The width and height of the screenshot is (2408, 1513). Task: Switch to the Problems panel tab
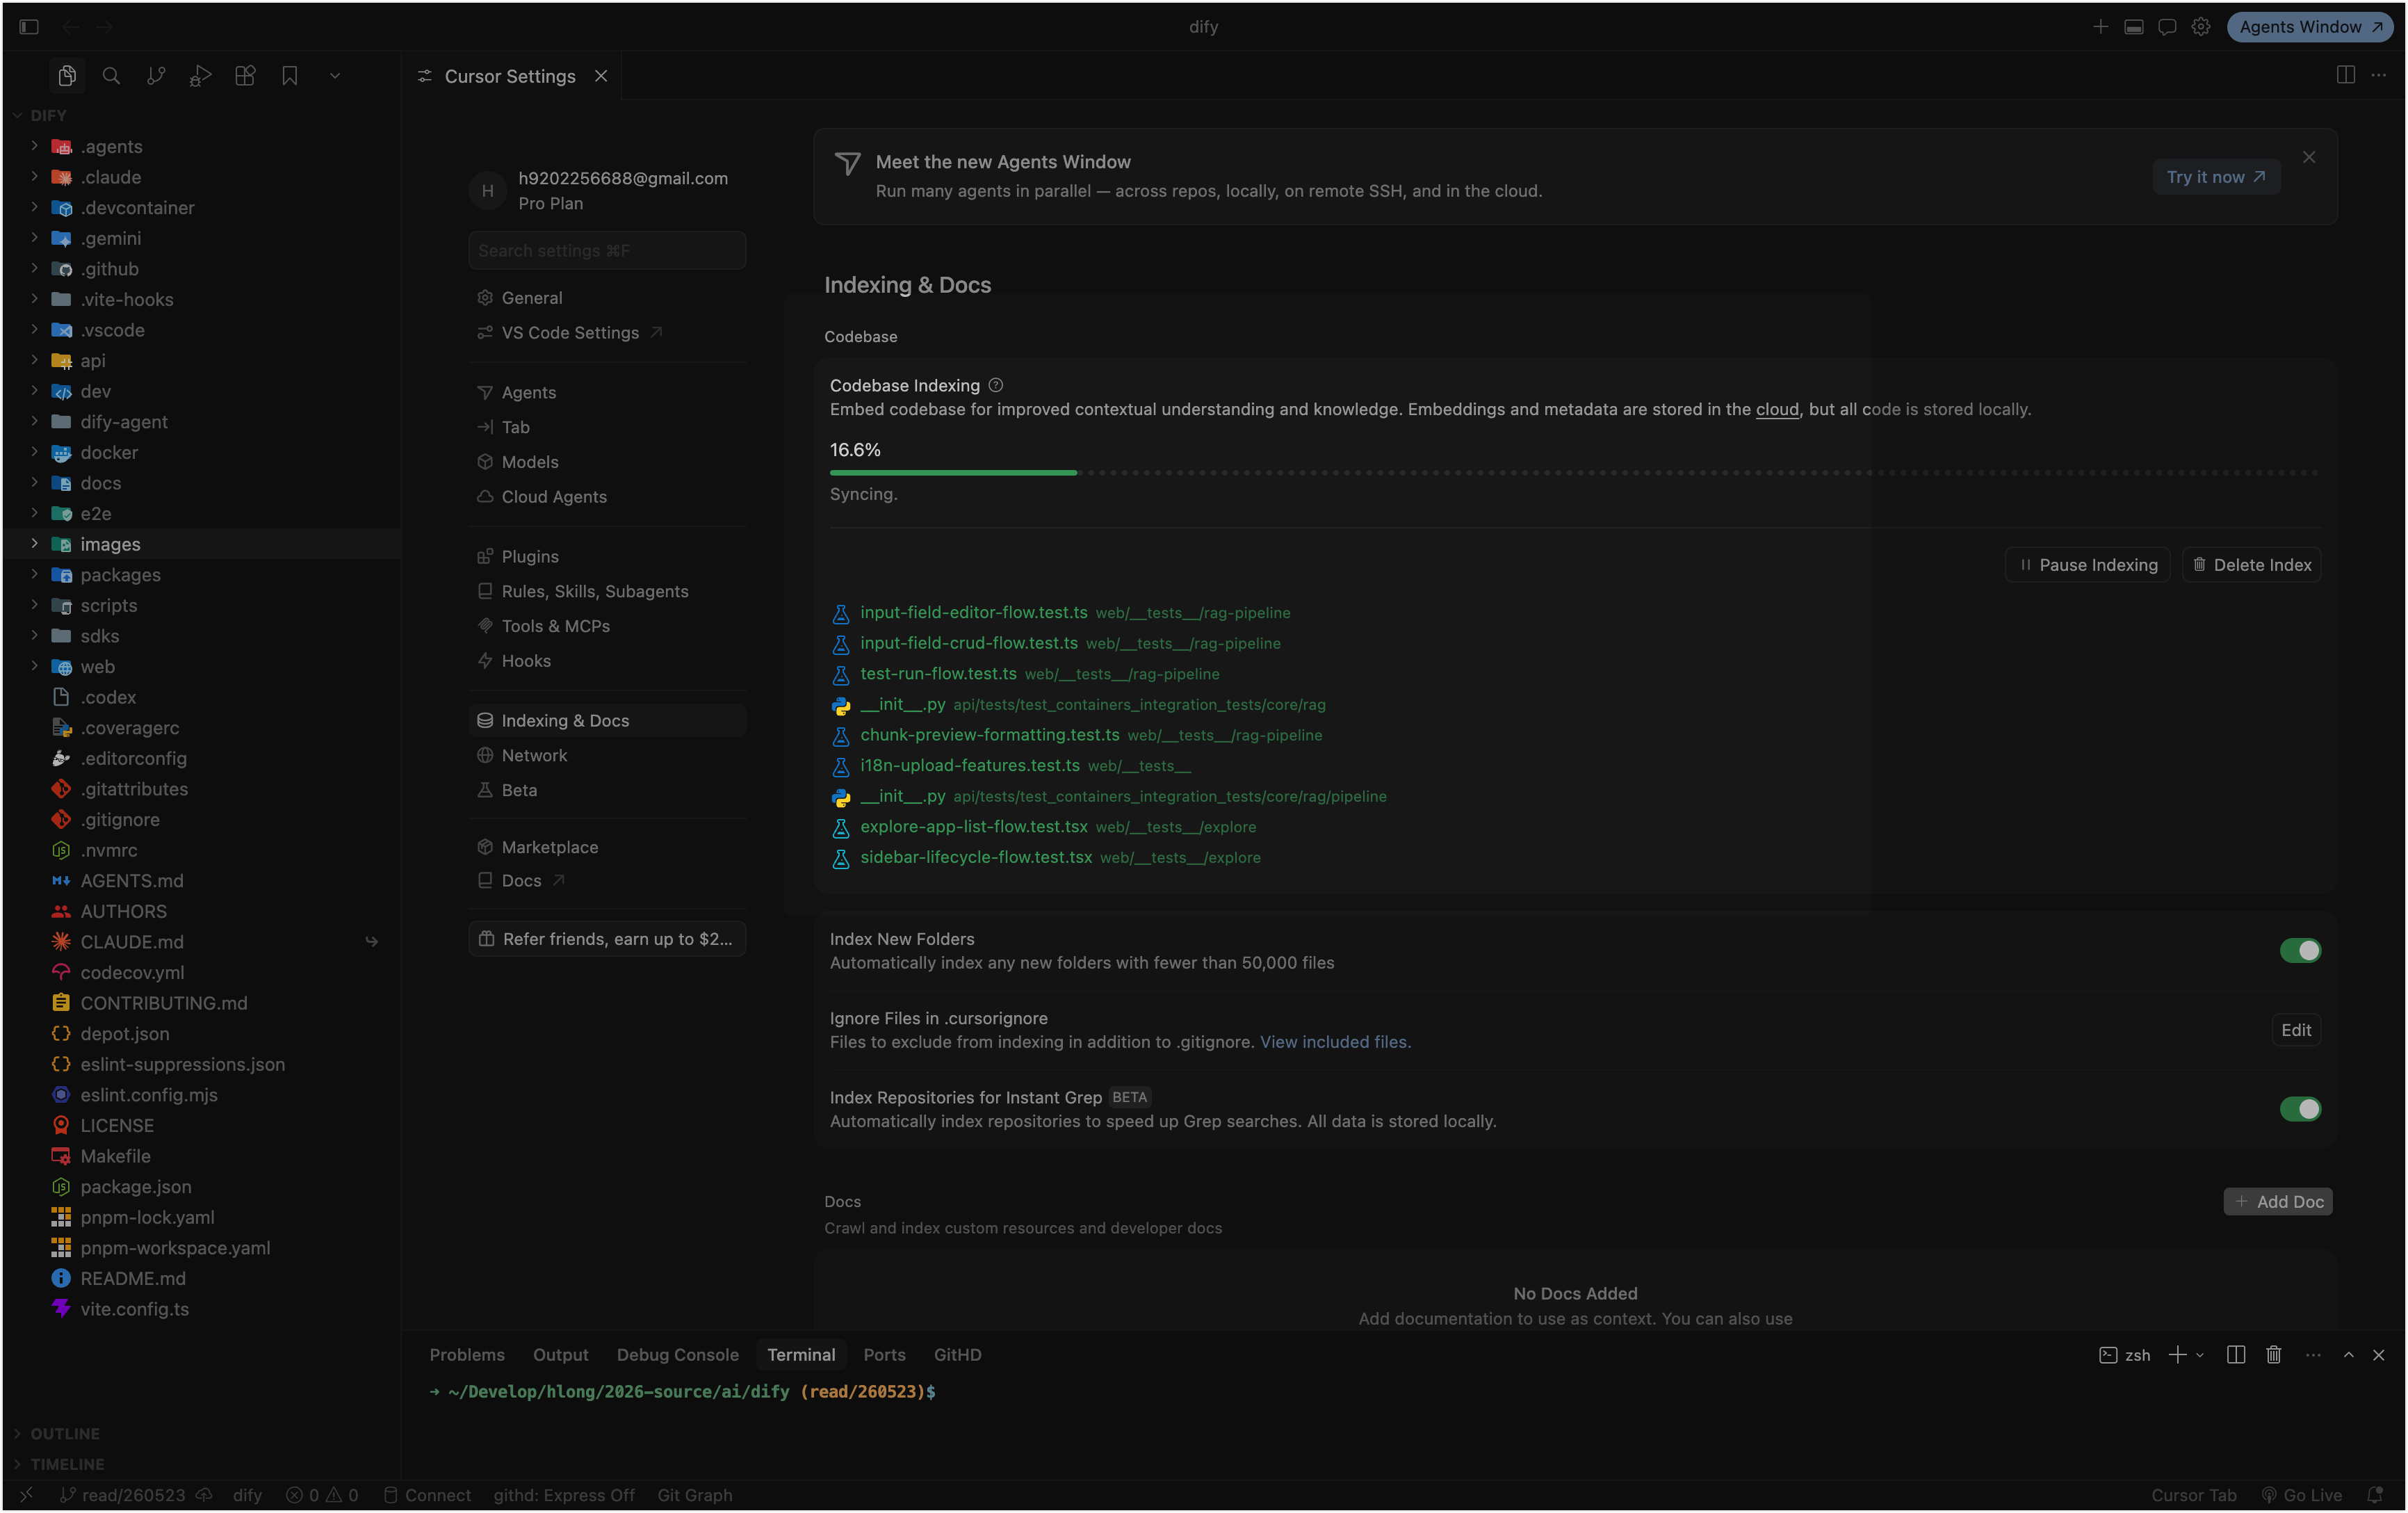pos(467,1355)
